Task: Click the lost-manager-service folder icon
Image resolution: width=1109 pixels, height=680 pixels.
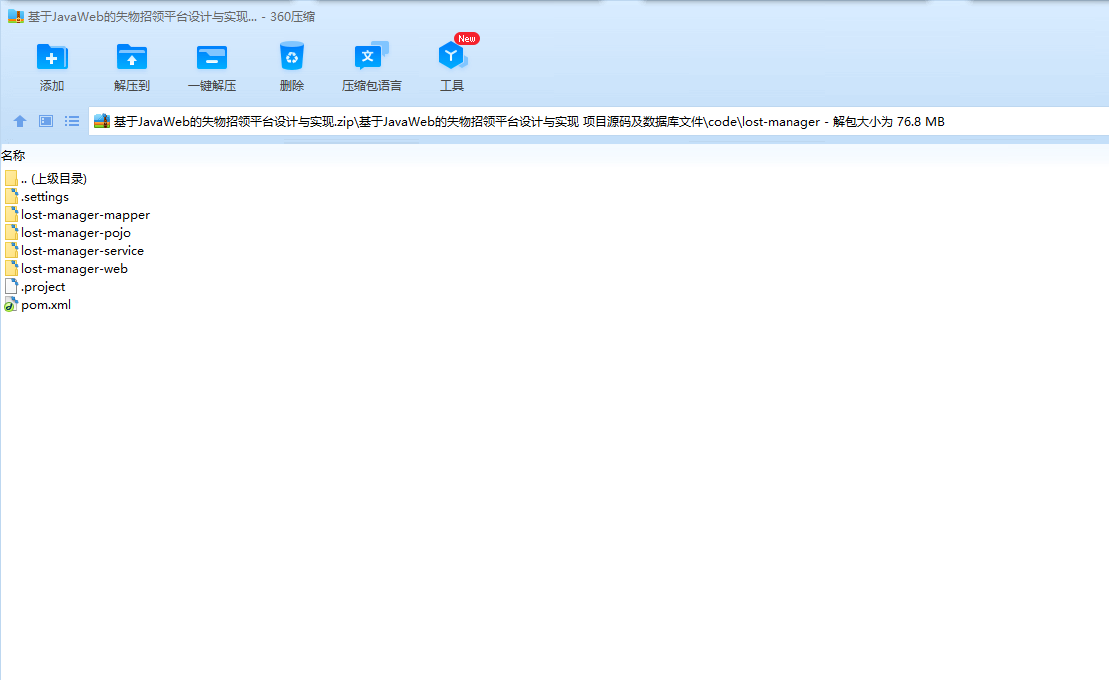Action: (x=11, y=250)
